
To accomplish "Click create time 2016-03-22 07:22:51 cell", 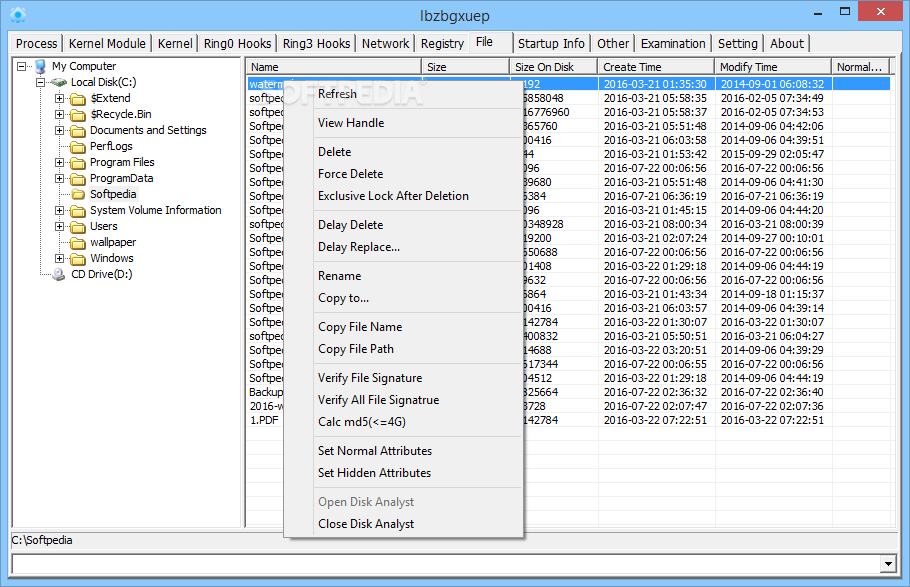I will point(655,420).
